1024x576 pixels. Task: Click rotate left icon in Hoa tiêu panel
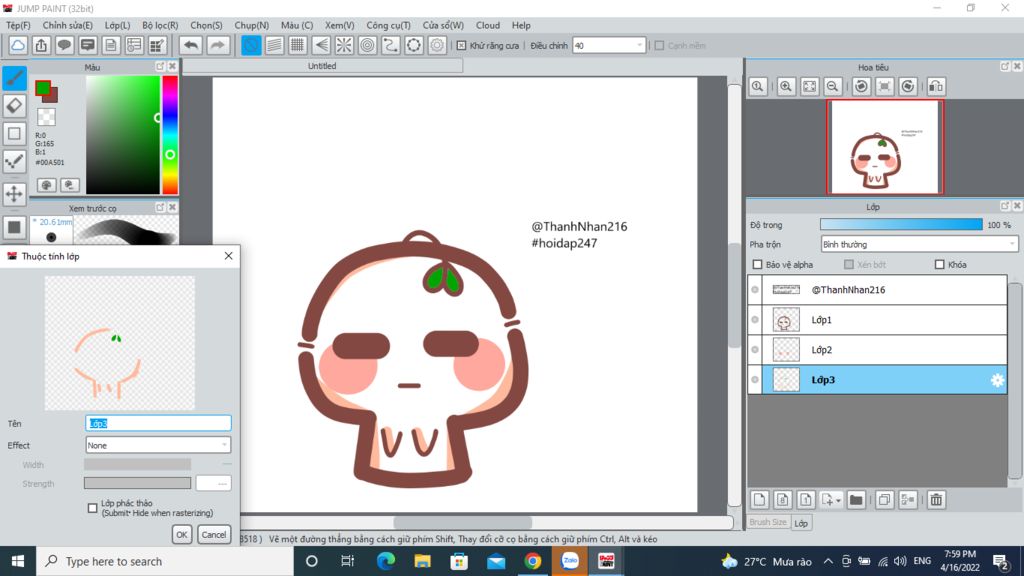(861, 86)
